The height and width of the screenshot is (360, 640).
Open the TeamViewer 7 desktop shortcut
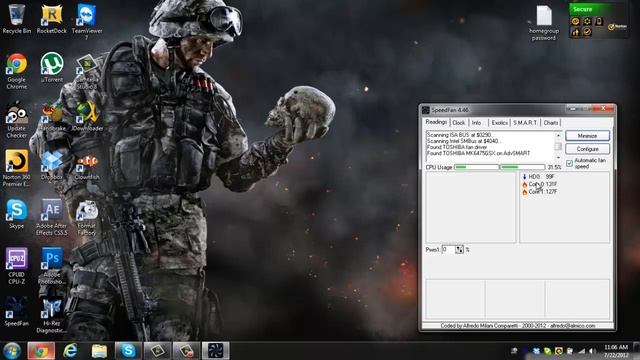[x=87, y=22]
